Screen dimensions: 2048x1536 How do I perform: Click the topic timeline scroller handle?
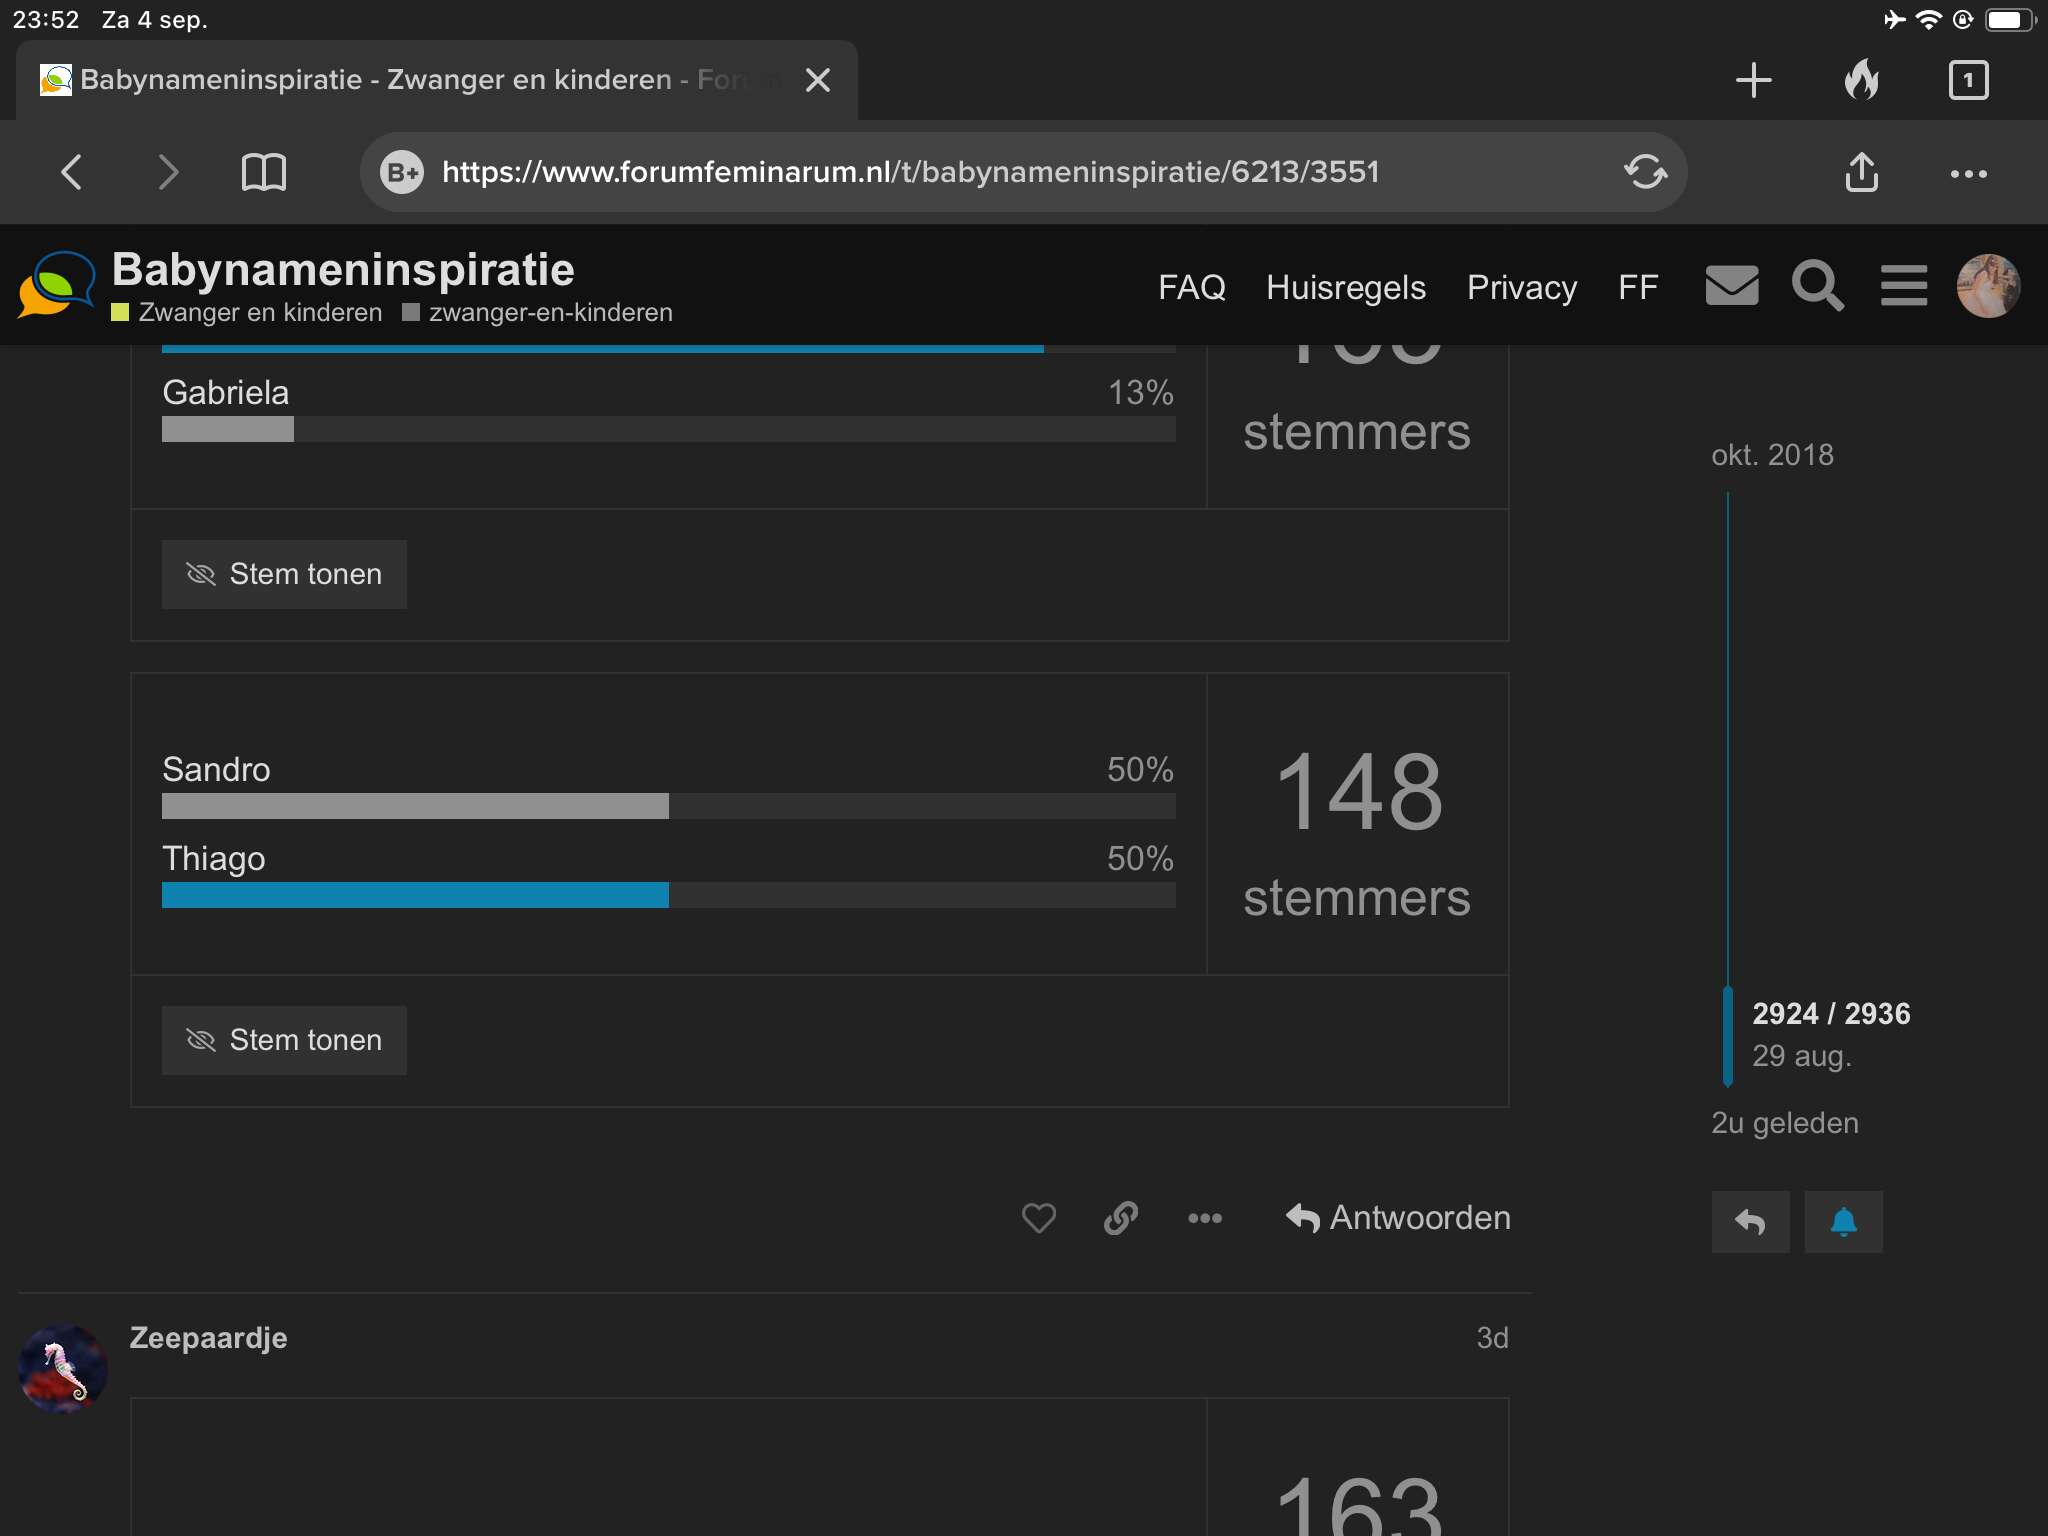tap(1727, 1036)
